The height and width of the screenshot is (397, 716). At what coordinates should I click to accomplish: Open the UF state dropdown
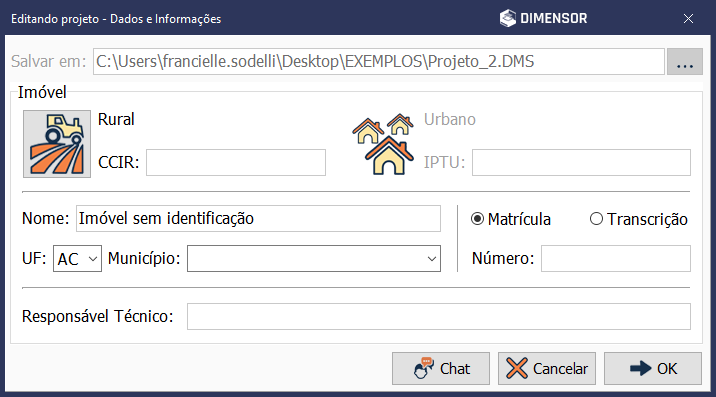[77, 259]
